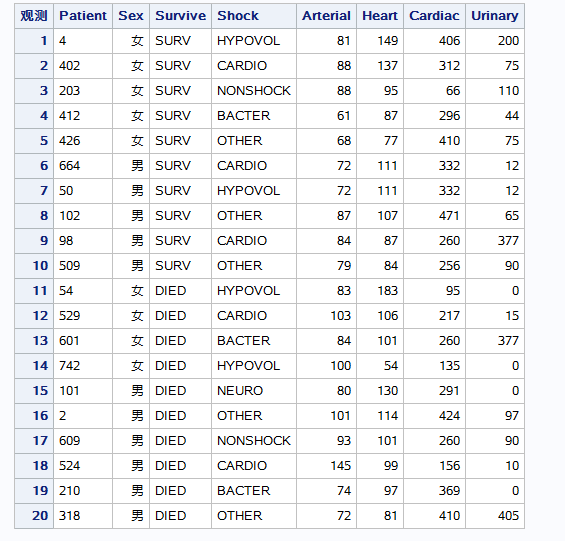Click the Arterial column header
The height and width of the screenshot is (541, 565).
pyautogui.click(x=326, y=16)
